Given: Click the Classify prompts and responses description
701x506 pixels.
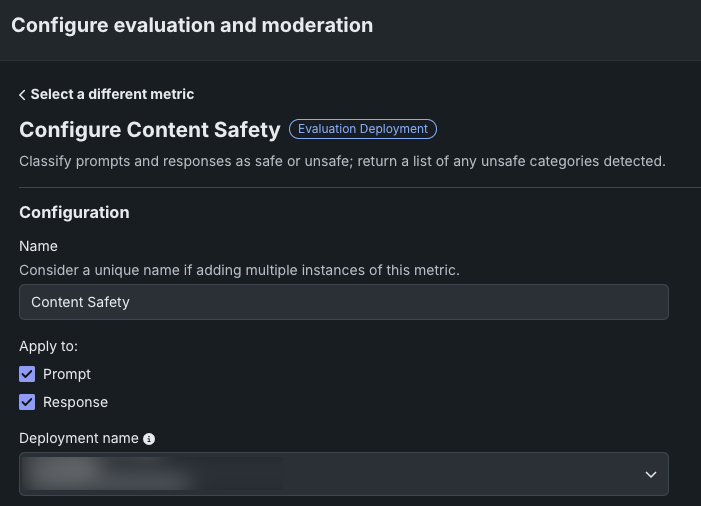Looking at the screenshot, I should [x=342, y=160].
